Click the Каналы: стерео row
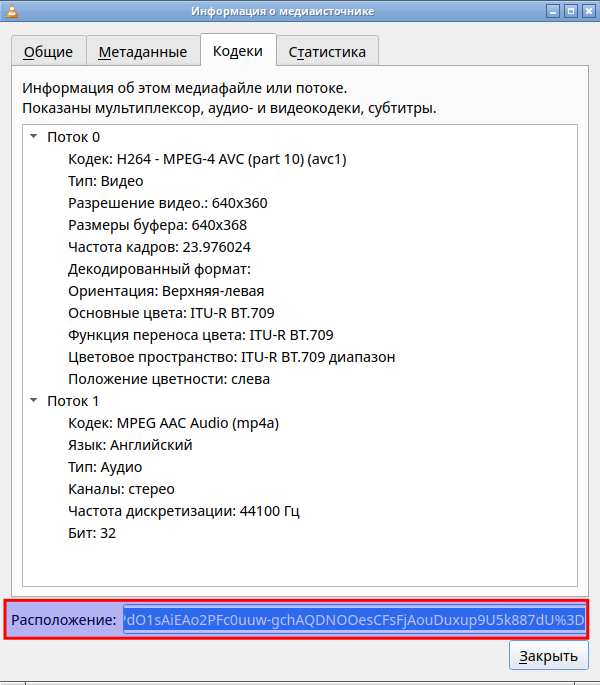The image size is (600, 685). click(x=121, y=489)
